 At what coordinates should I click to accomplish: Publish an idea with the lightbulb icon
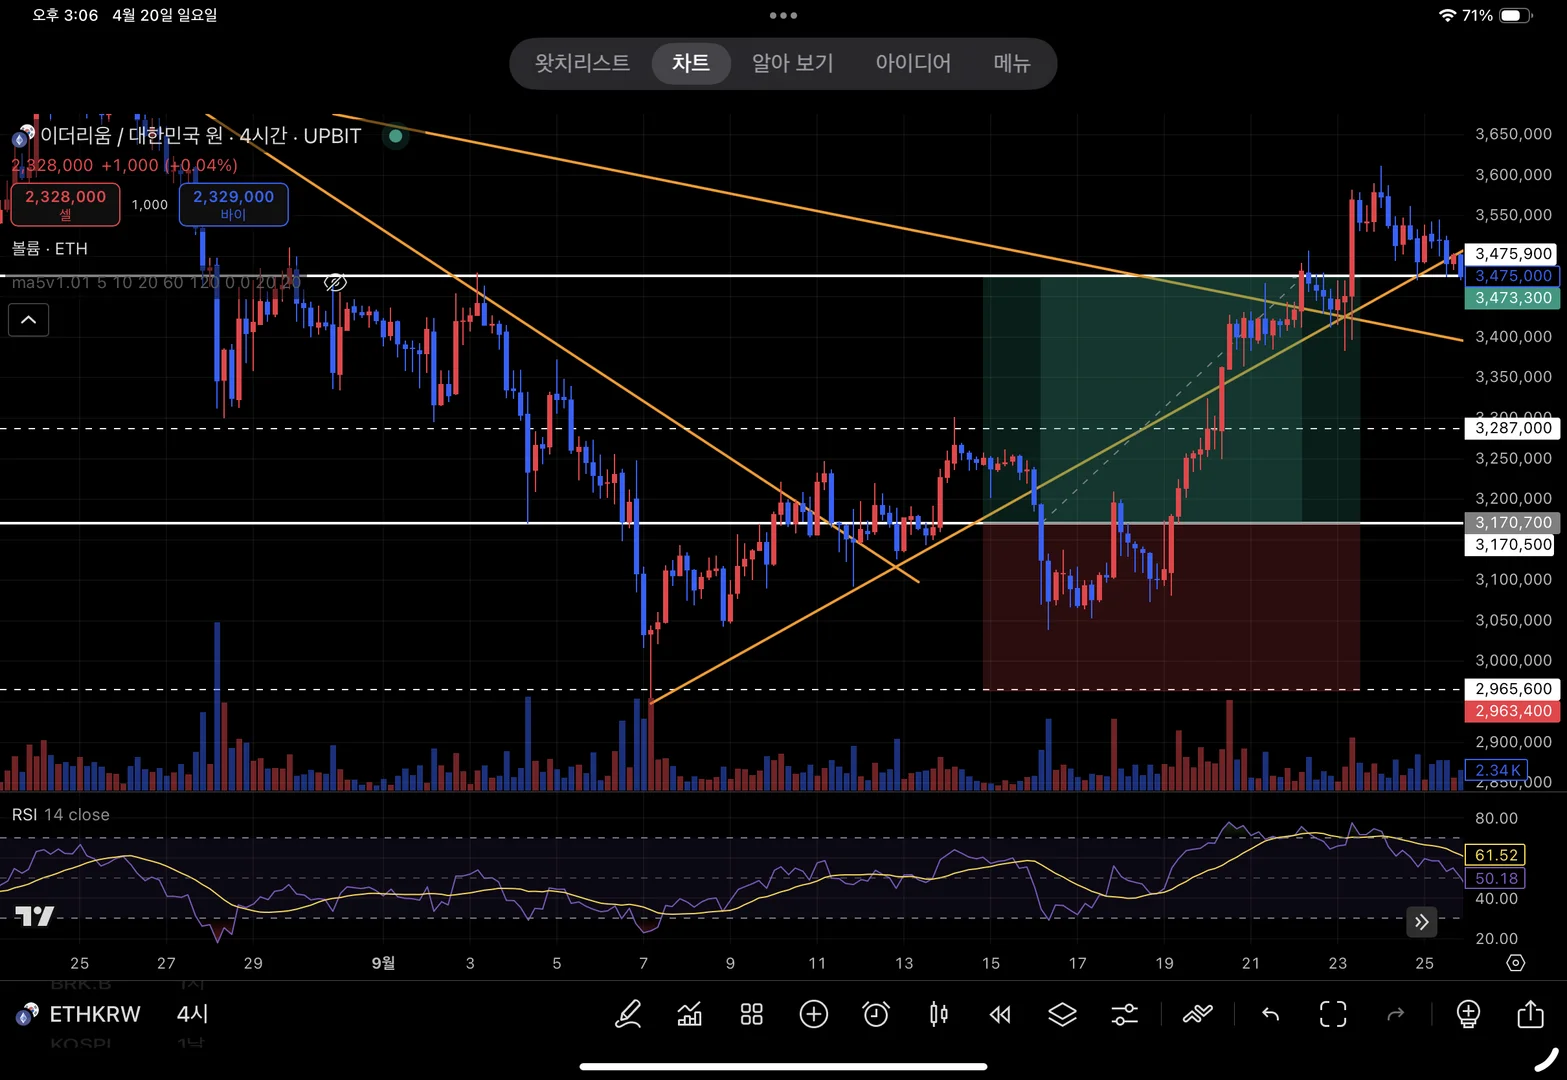(1468, 1014)
